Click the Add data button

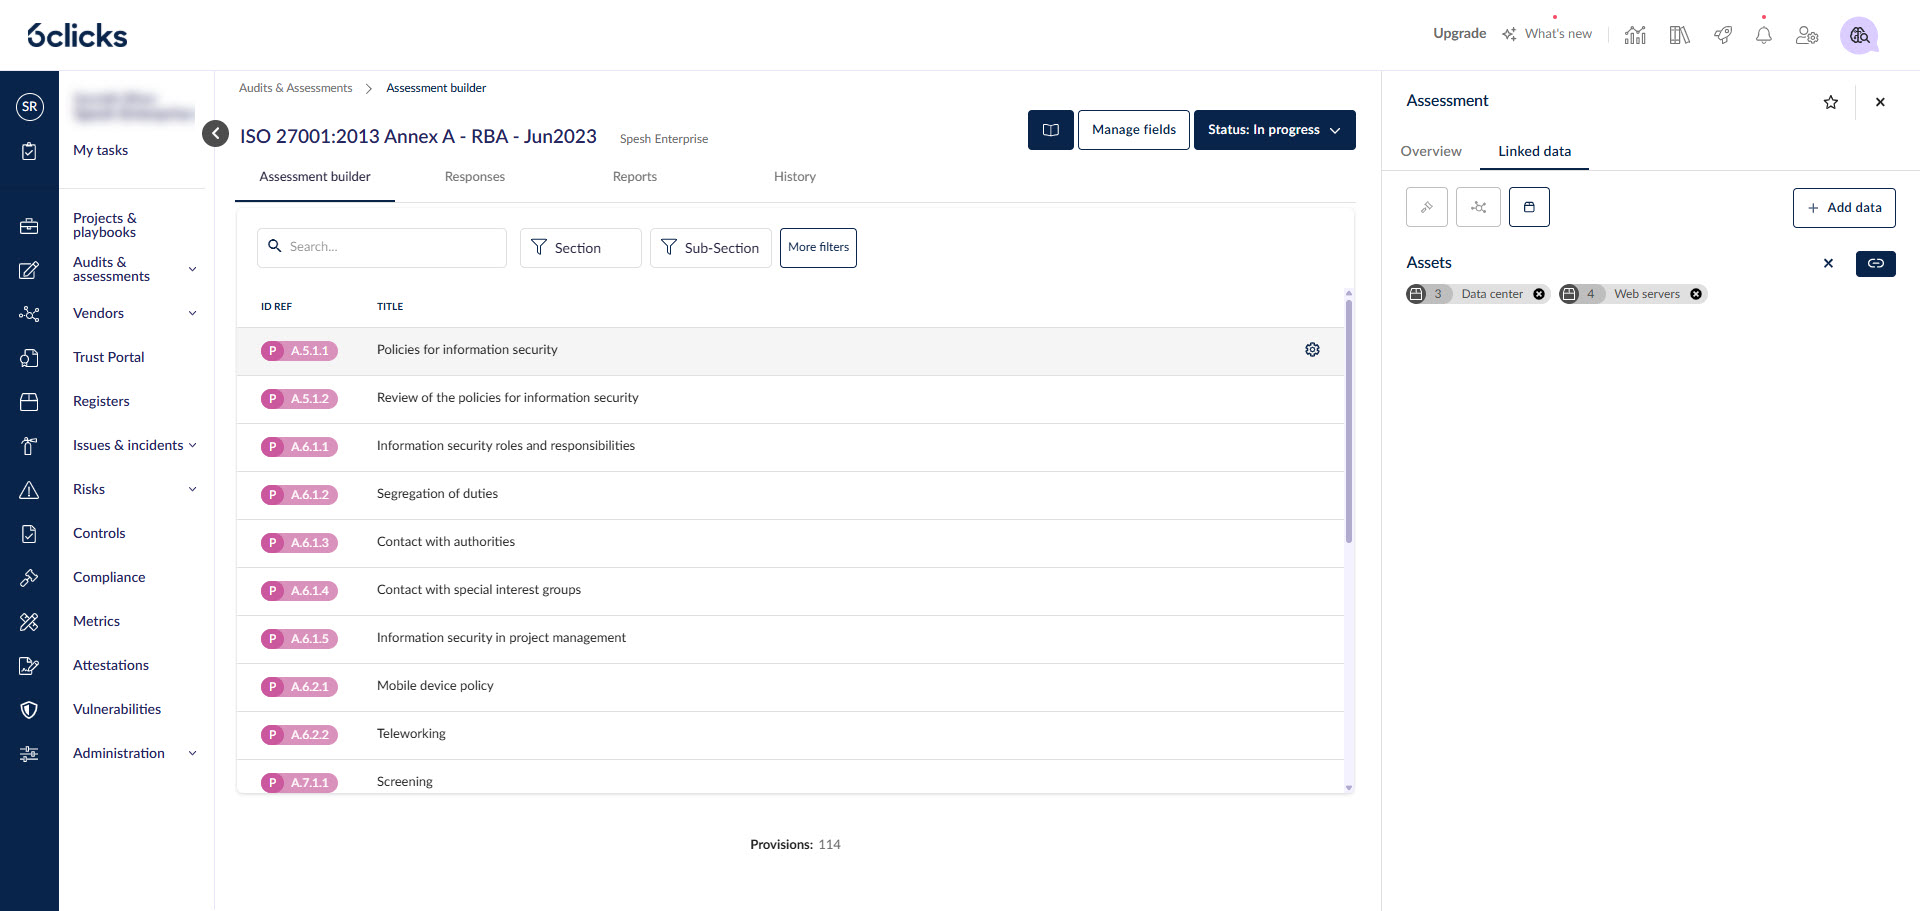1844,207
